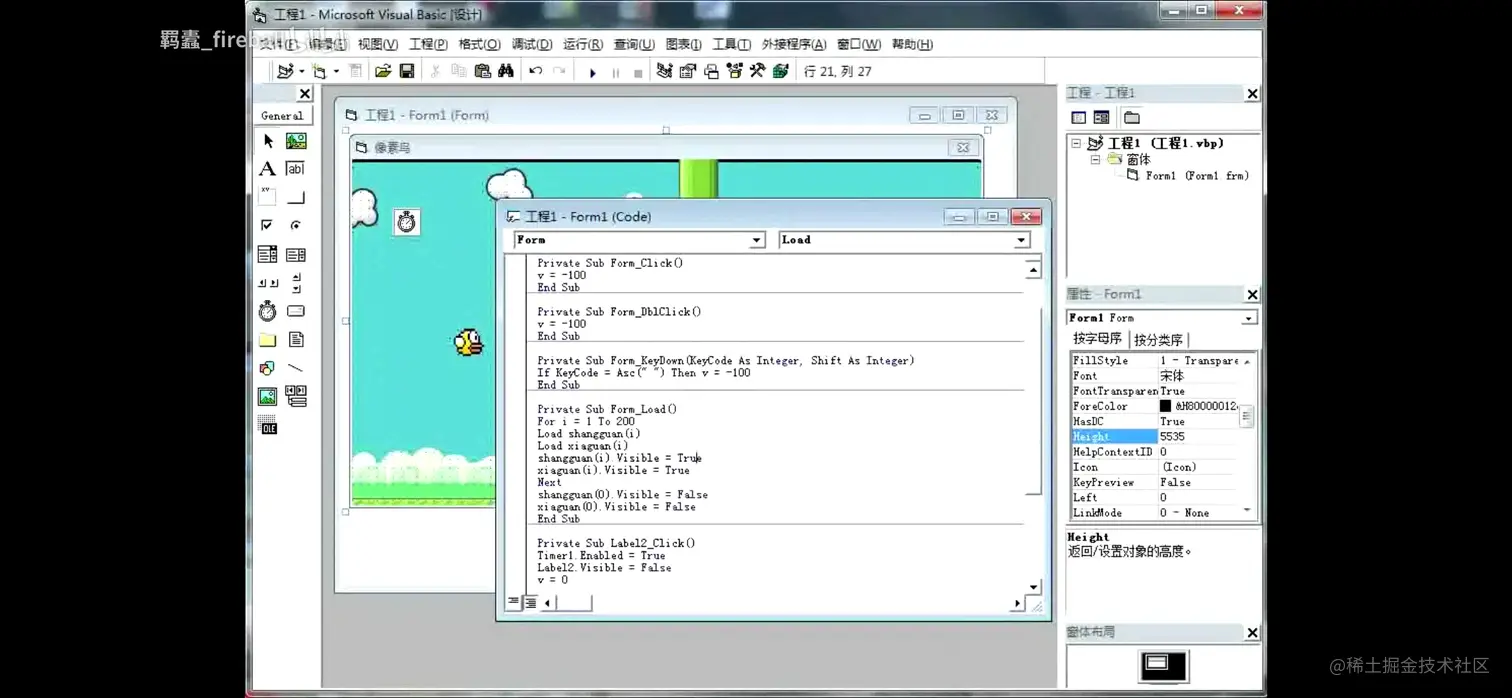Select the Height property value 5535
Screen dimensions: 1512x698
pos(1198,437)
